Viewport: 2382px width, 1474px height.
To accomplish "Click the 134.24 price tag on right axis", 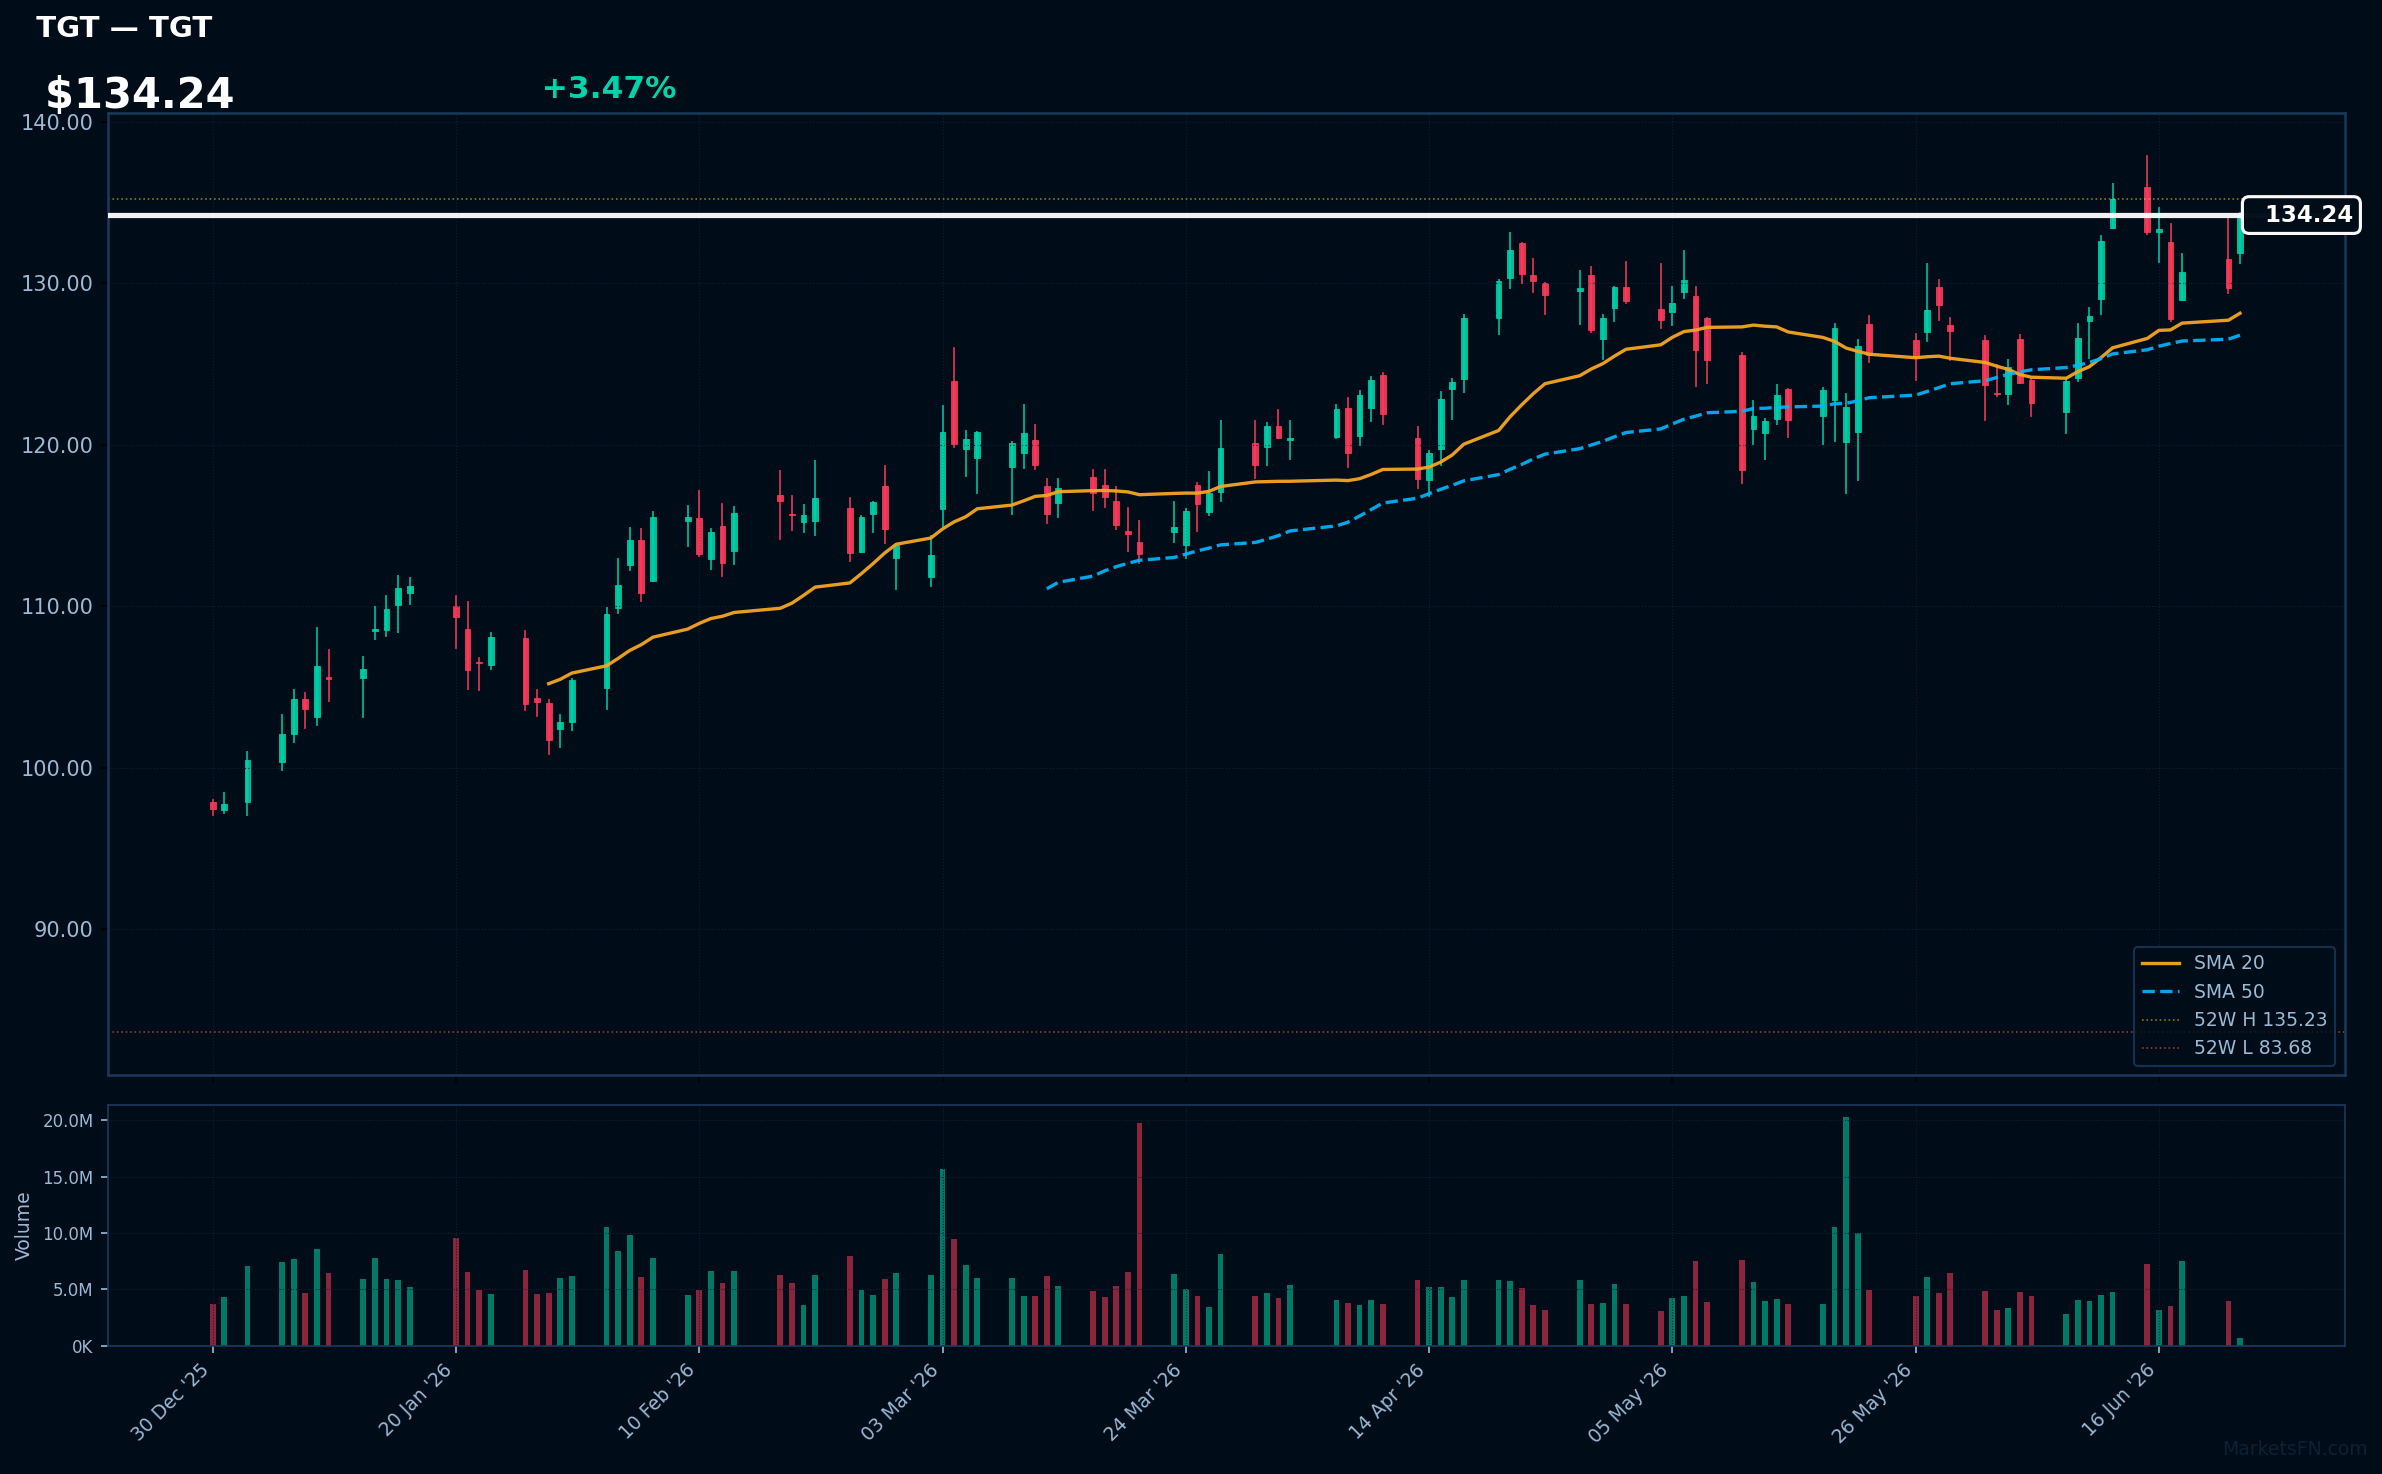I will 2301,215.
